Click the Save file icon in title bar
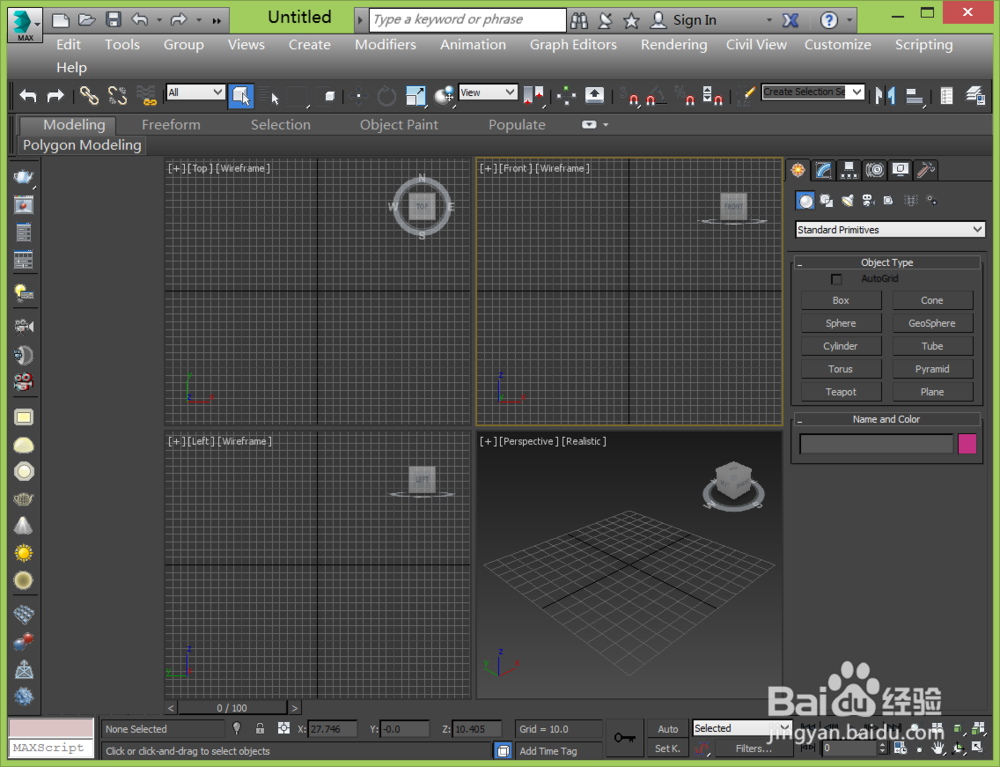Viewport: 1000px width, 767px height. click(114, 20)
